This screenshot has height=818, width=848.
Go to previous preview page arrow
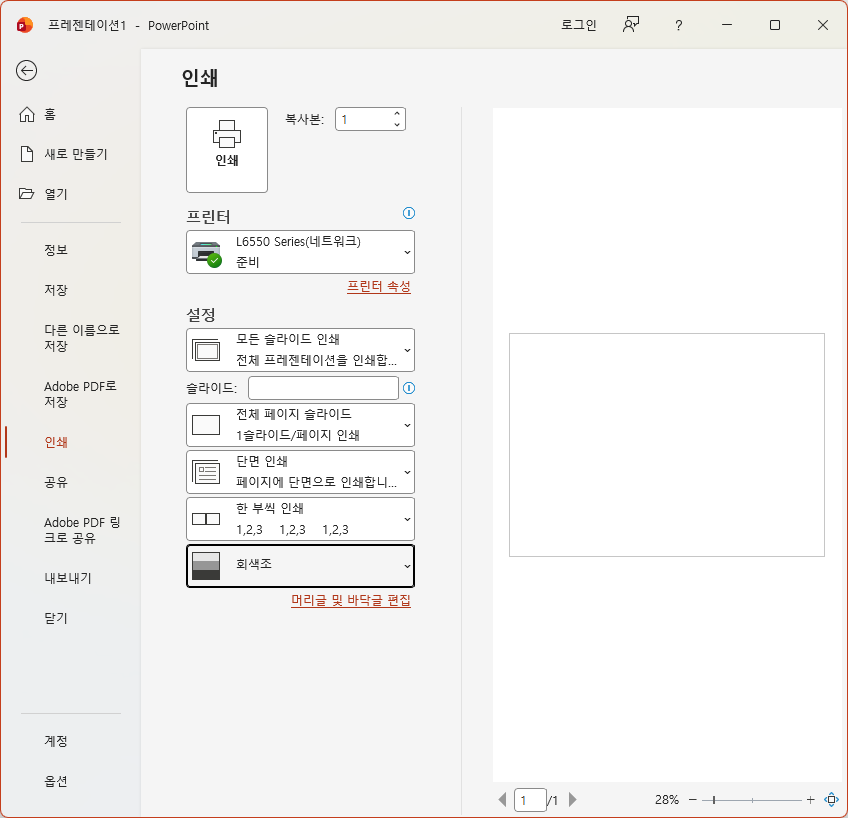click(x=502, y=800)
